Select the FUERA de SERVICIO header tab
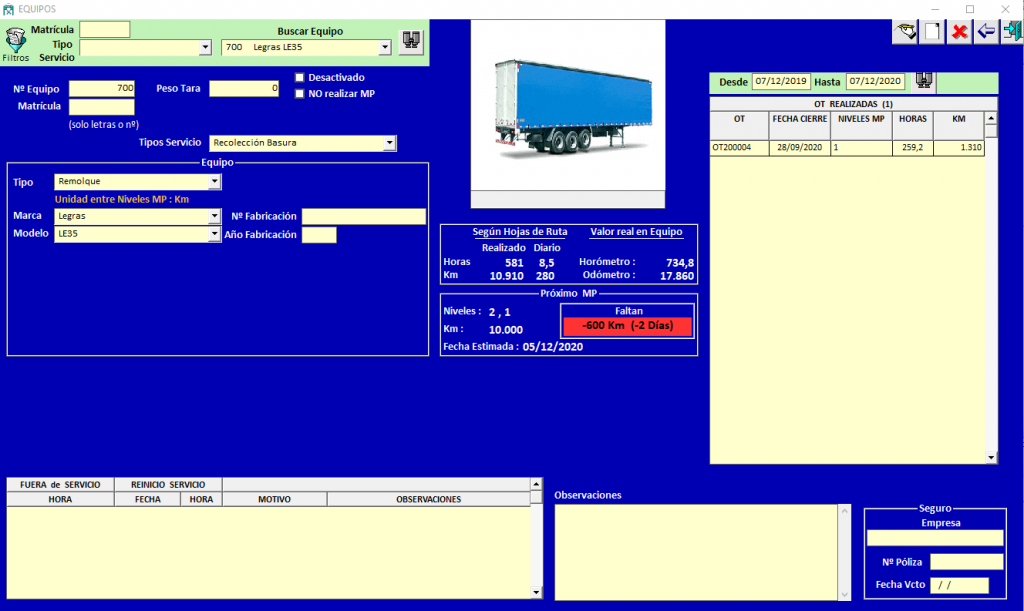This screenshot has width=1024, height=611. (x=61, y=484)
